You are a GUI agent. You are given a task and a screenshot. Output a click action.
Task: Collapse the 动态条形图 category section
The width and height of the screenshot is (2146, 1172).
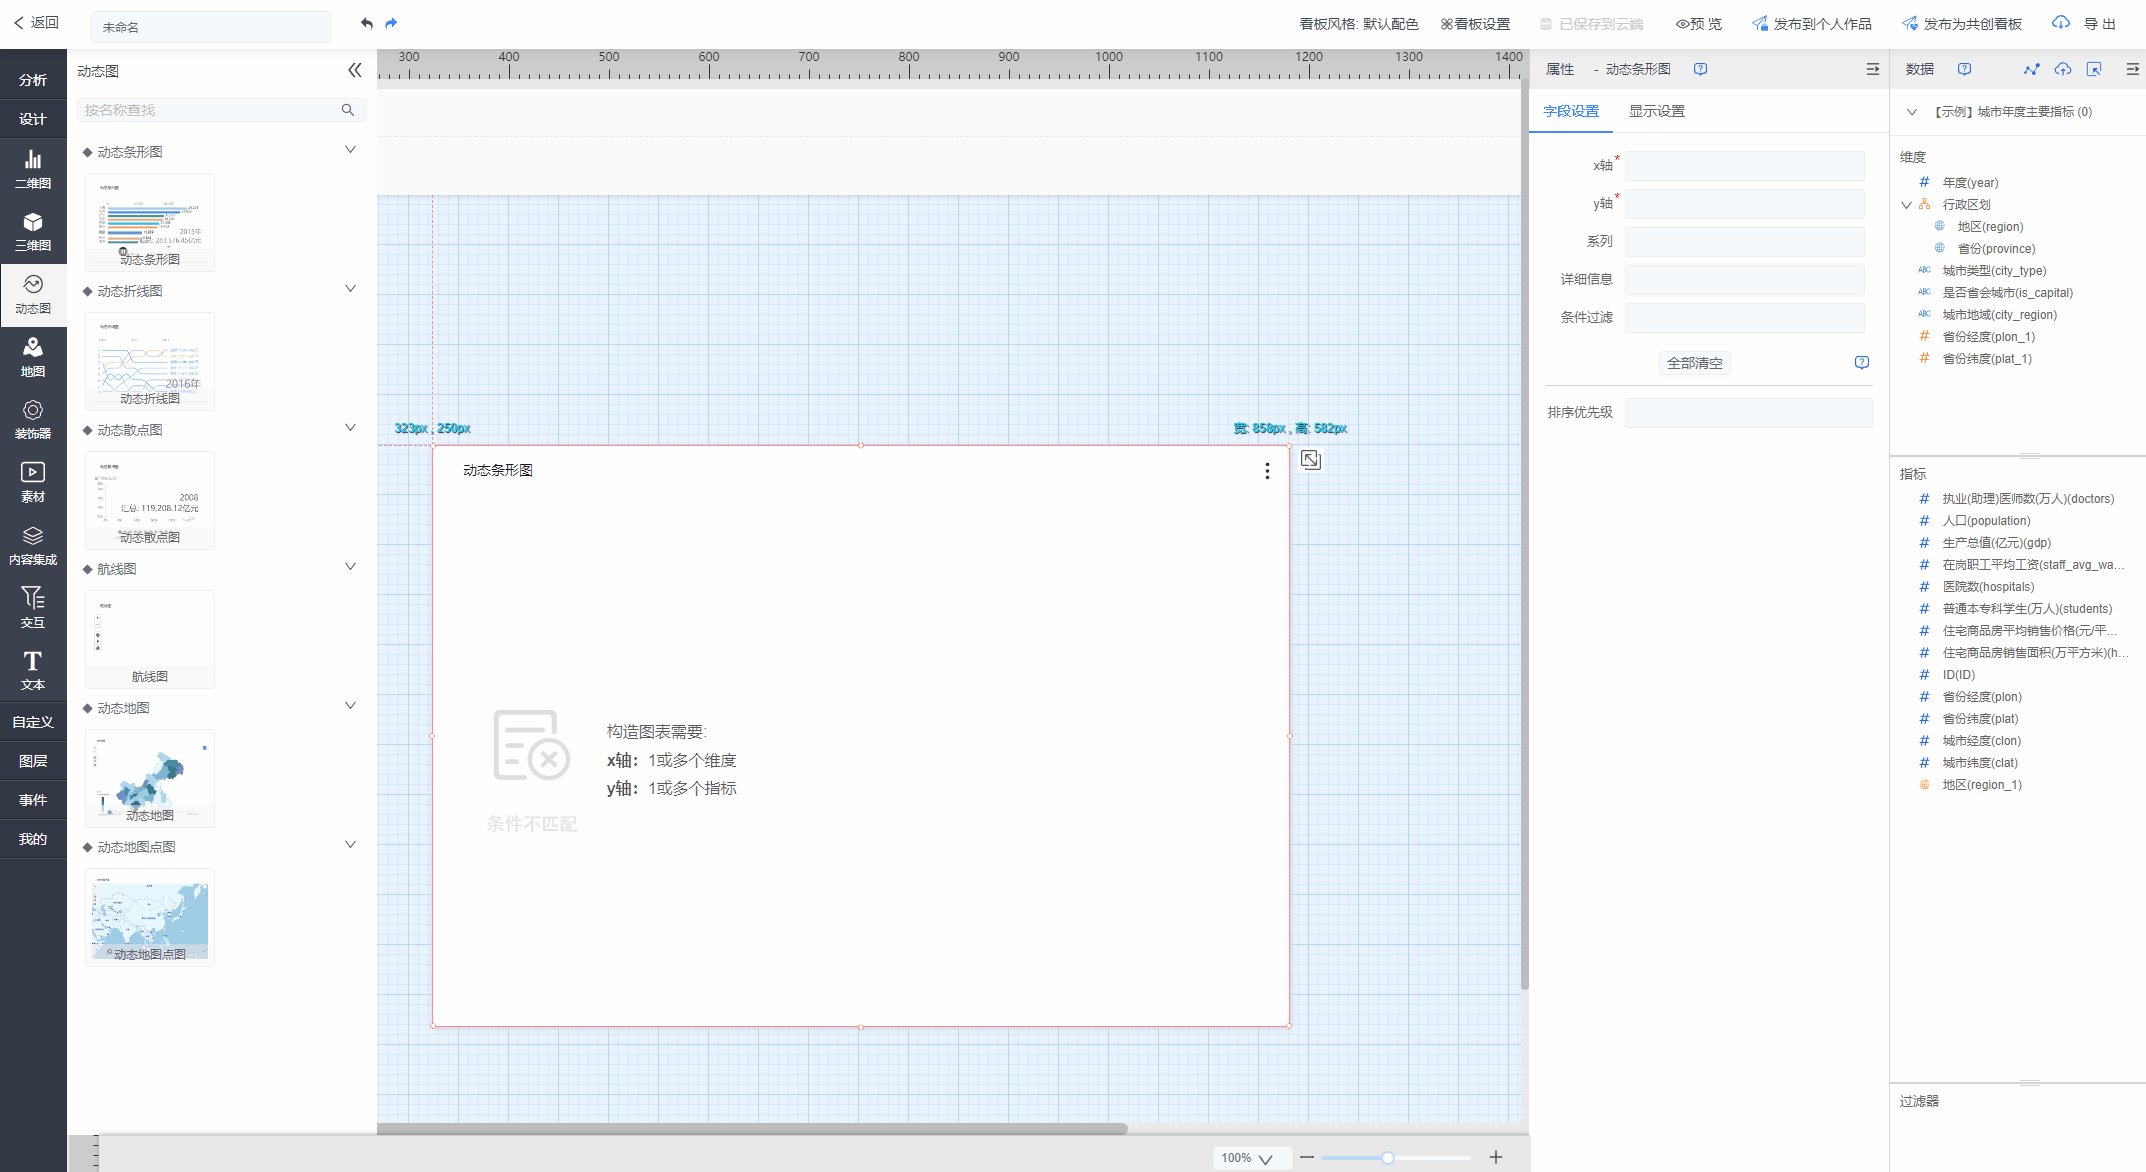350,150
